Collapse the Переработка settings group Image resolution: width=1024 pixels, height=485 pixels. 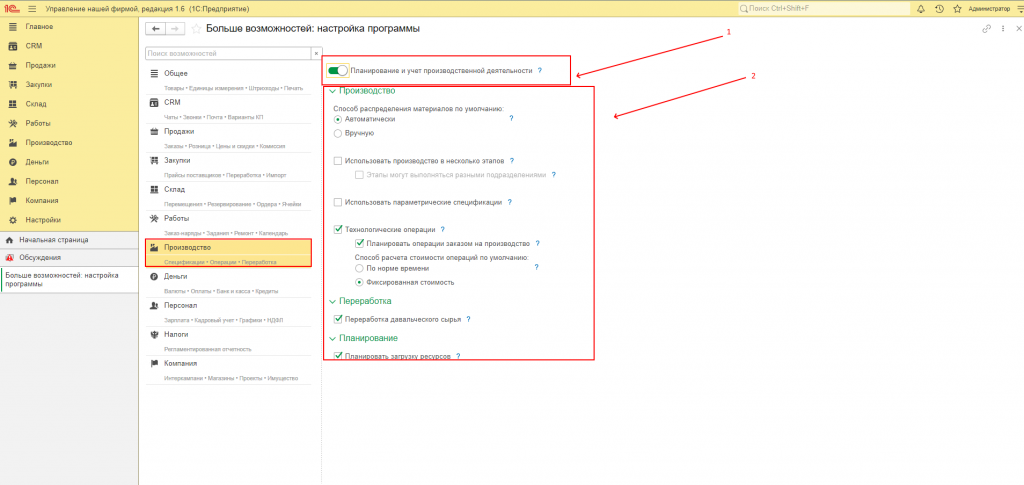(333, 302)
